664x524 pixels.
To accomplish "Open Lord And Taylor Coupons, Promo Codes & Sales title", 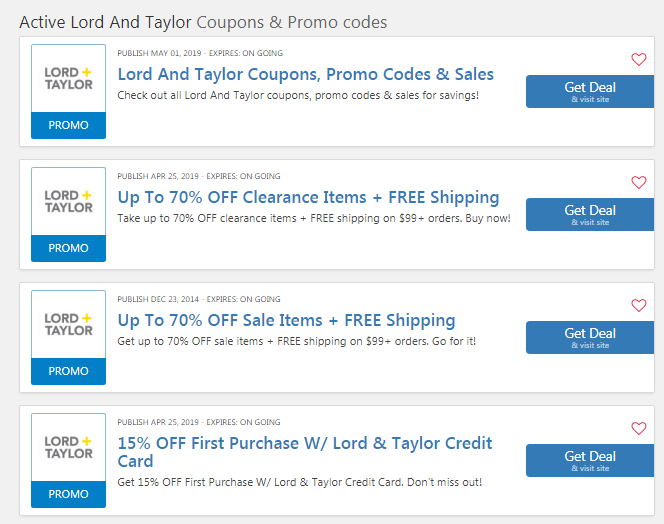I will 305,74.
